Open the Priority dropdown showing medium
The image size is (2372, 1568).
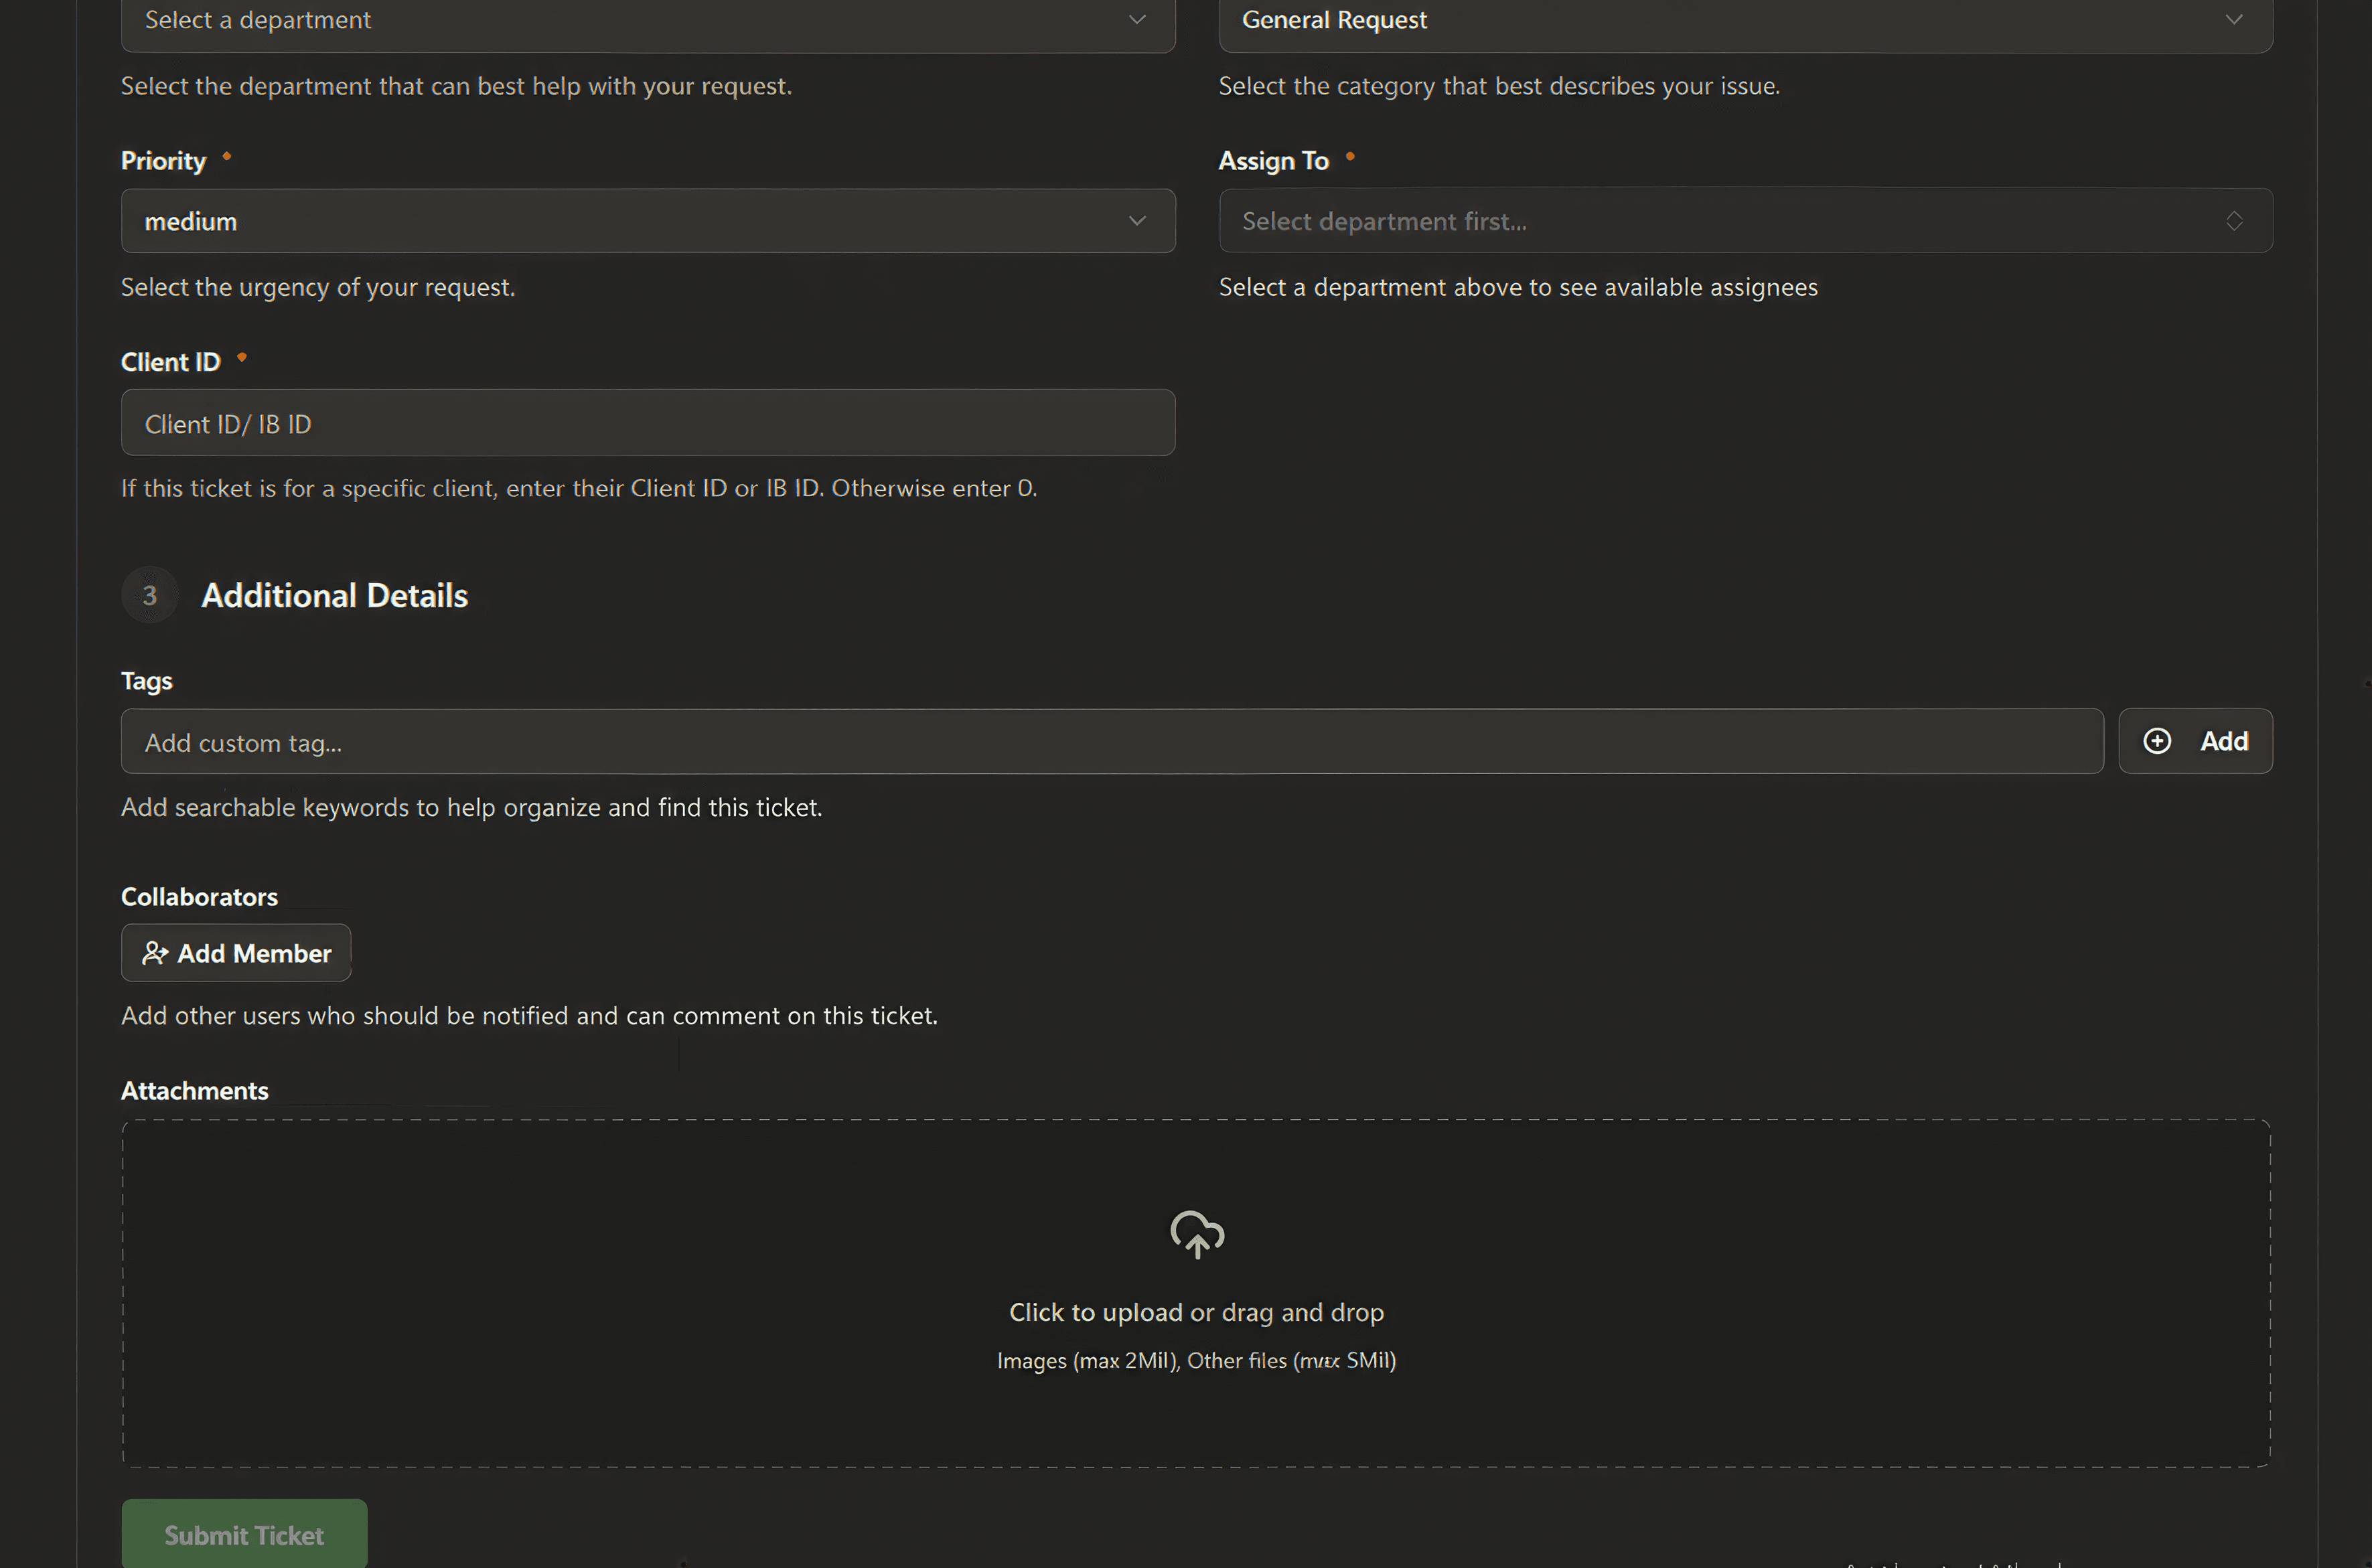pos(647,221)
